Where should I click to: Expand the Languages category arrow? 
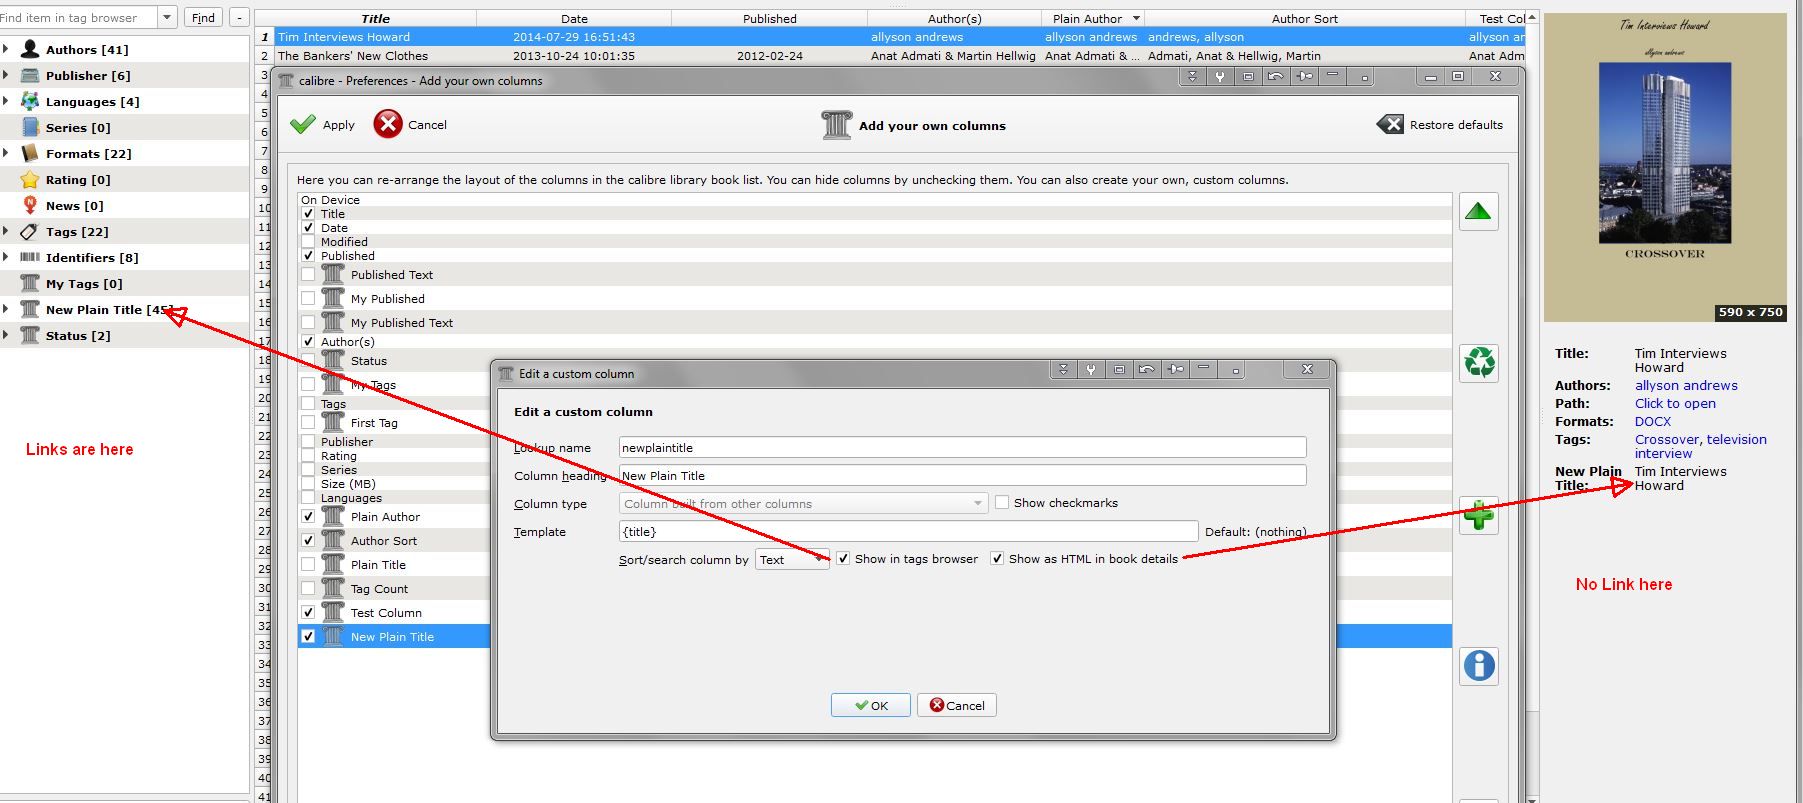6,101
